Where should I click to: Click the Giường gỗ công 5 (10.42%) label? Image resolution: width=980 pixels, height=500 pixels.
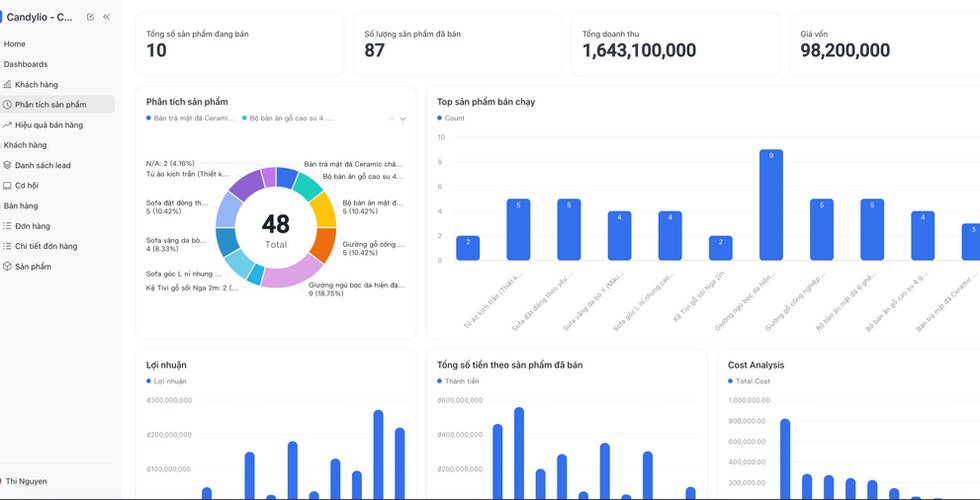pyautogui.click(x=372, y=248)
